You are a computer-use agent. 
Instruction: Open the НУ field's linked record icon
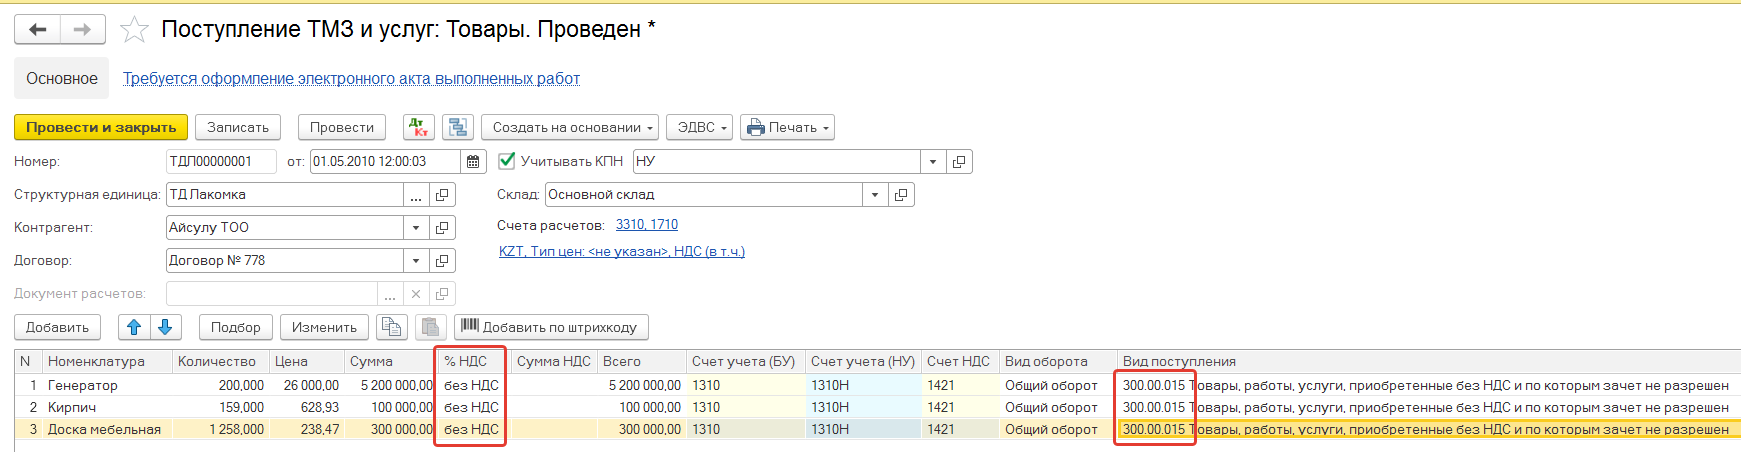959,161
